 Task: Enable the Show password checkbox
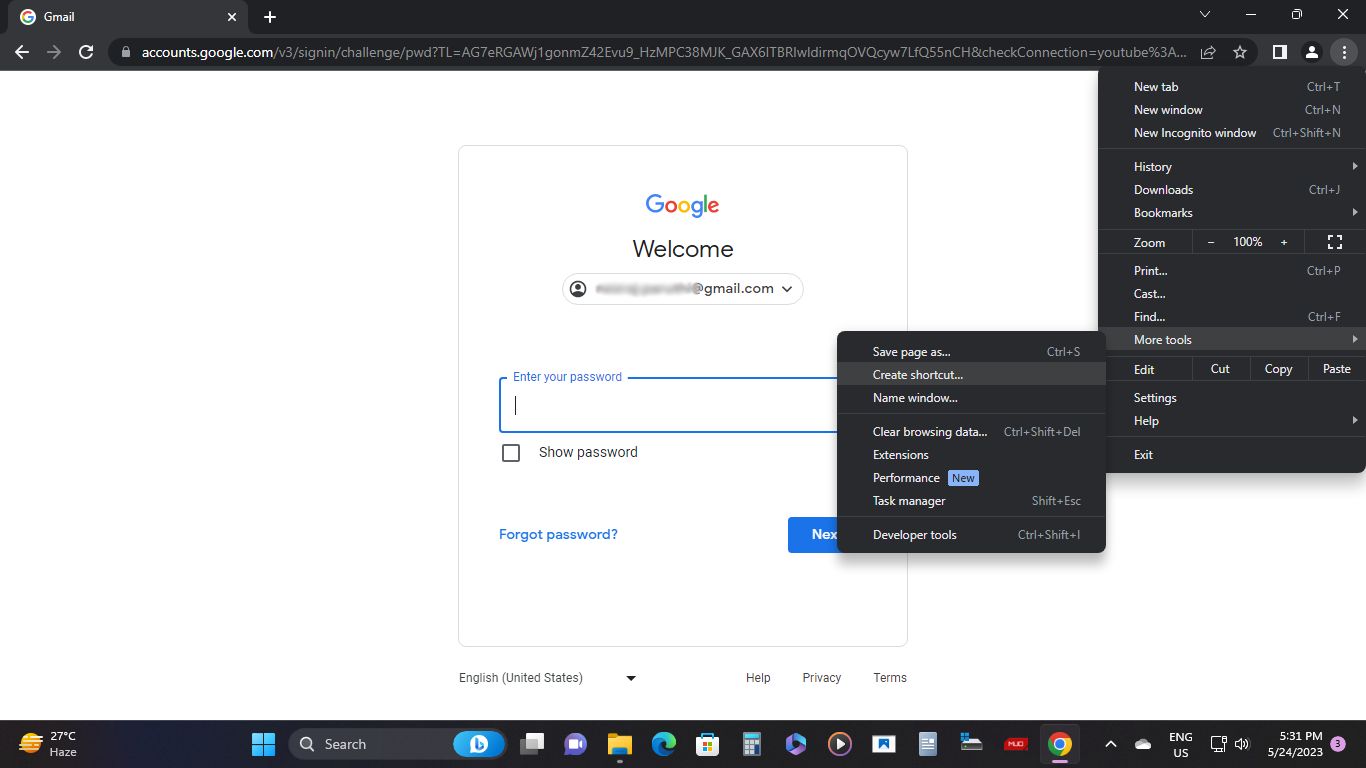click(x=511, y=452)
